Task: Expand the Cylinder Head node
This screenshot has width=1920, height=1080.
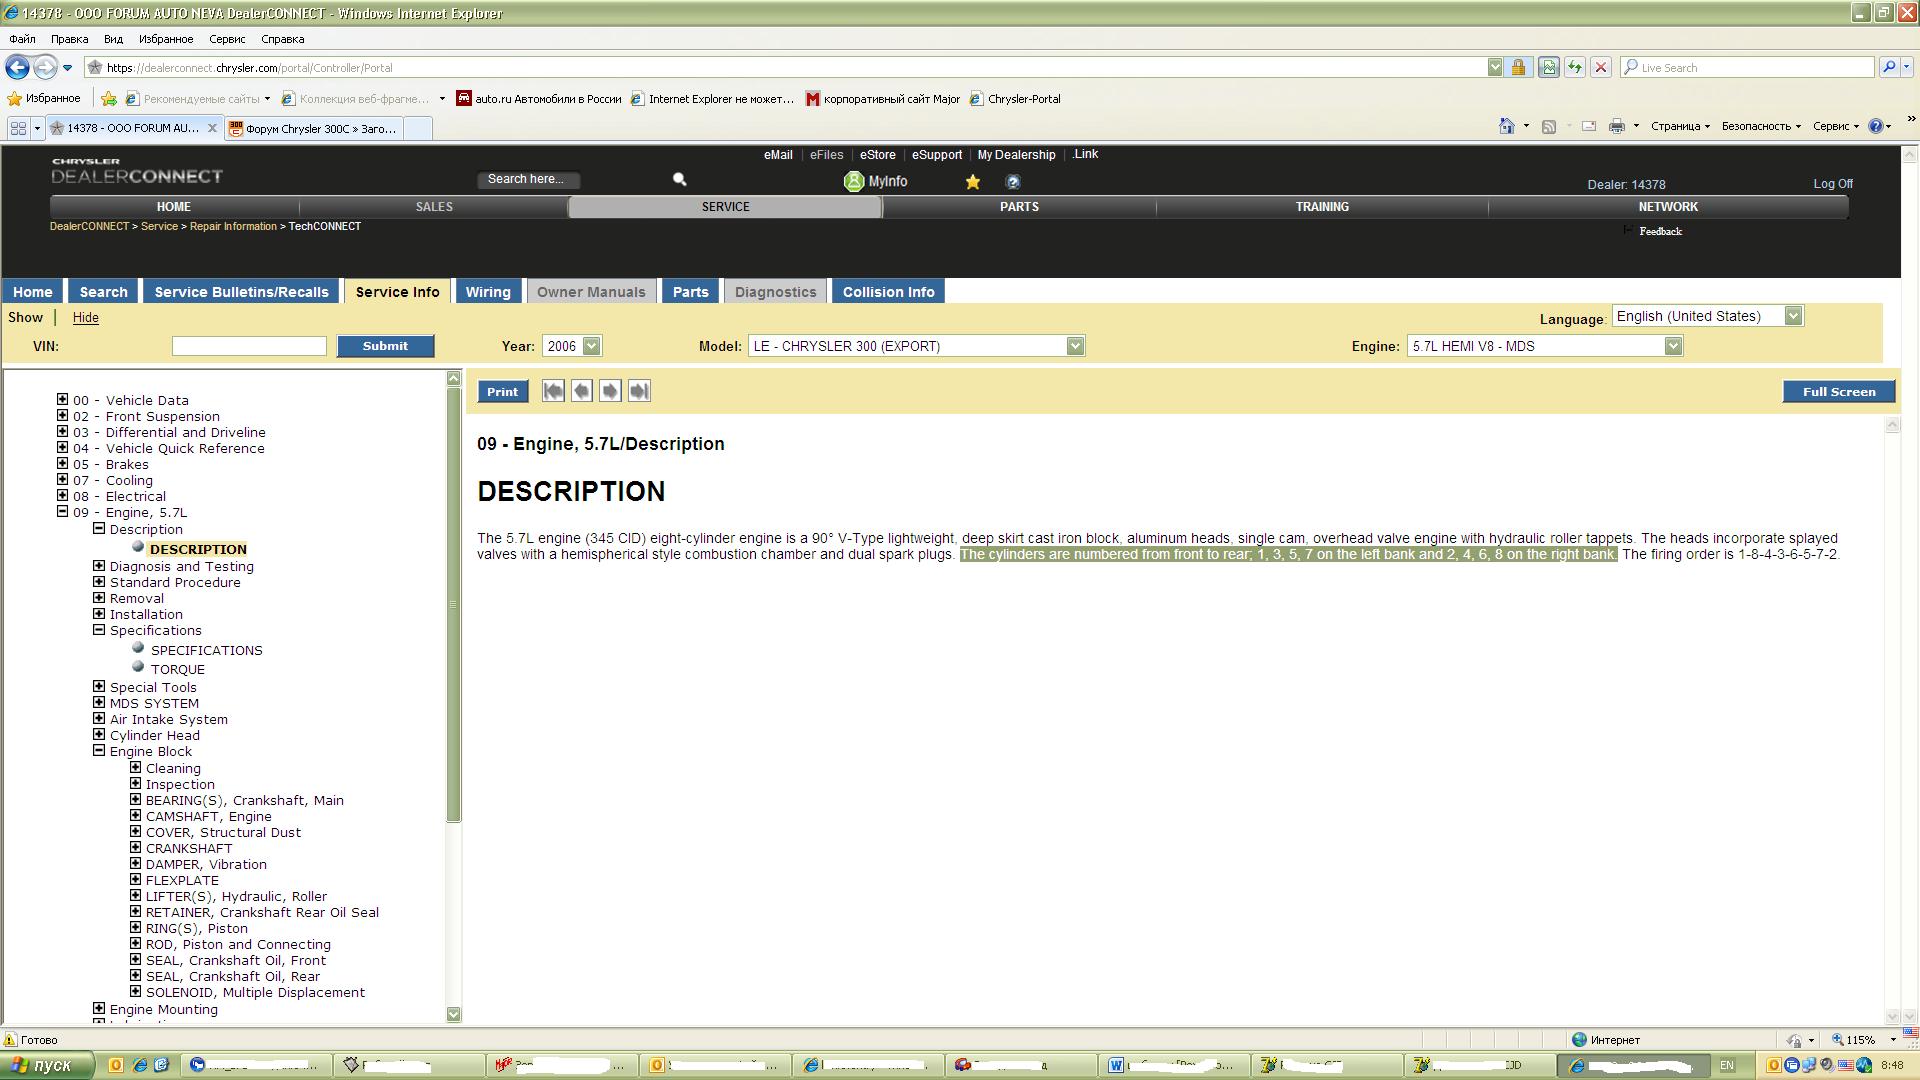Action: click(x=99, y=734)
